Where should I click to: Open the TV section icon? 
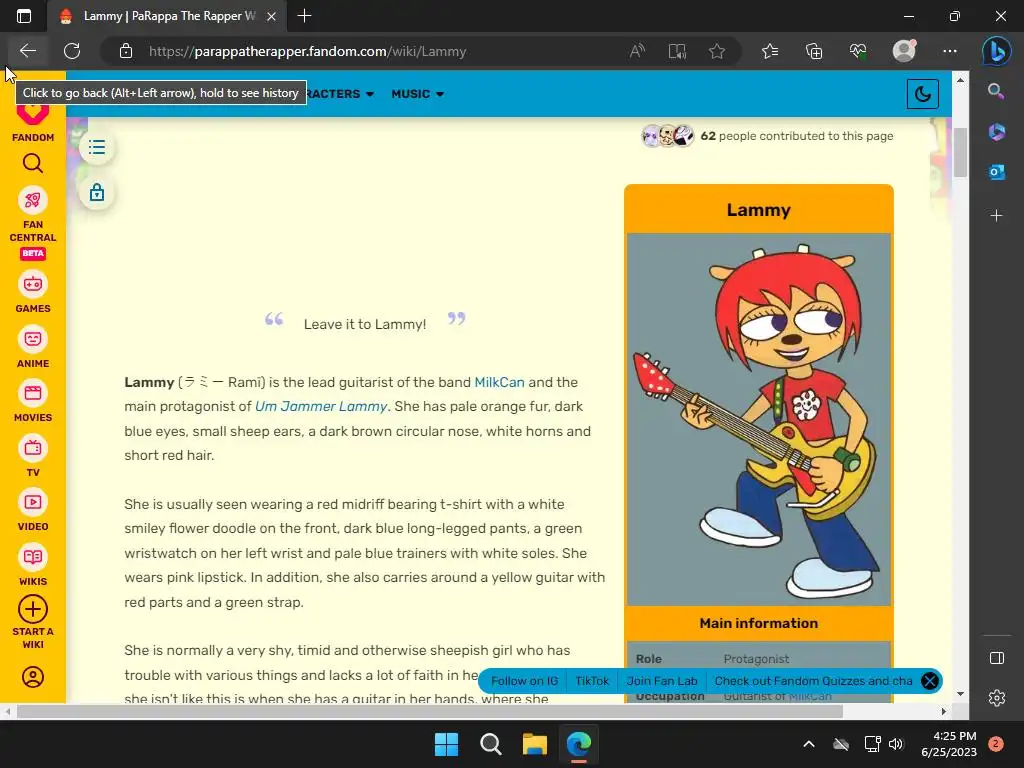point(33,448)
